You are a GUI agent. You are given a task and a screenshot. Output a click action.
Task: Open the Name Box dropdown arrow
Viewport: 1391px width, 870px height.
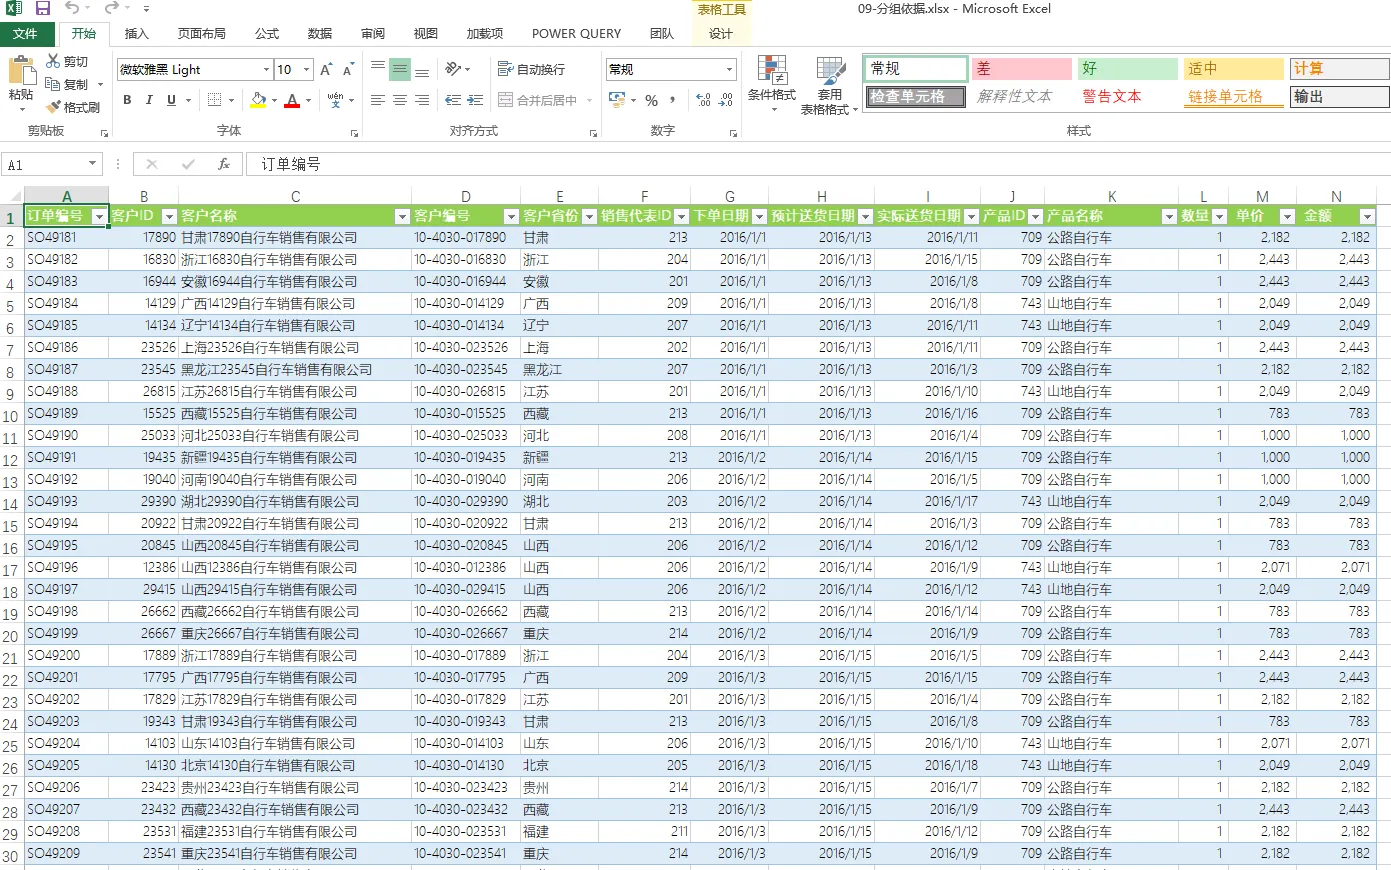click(93, 164)
